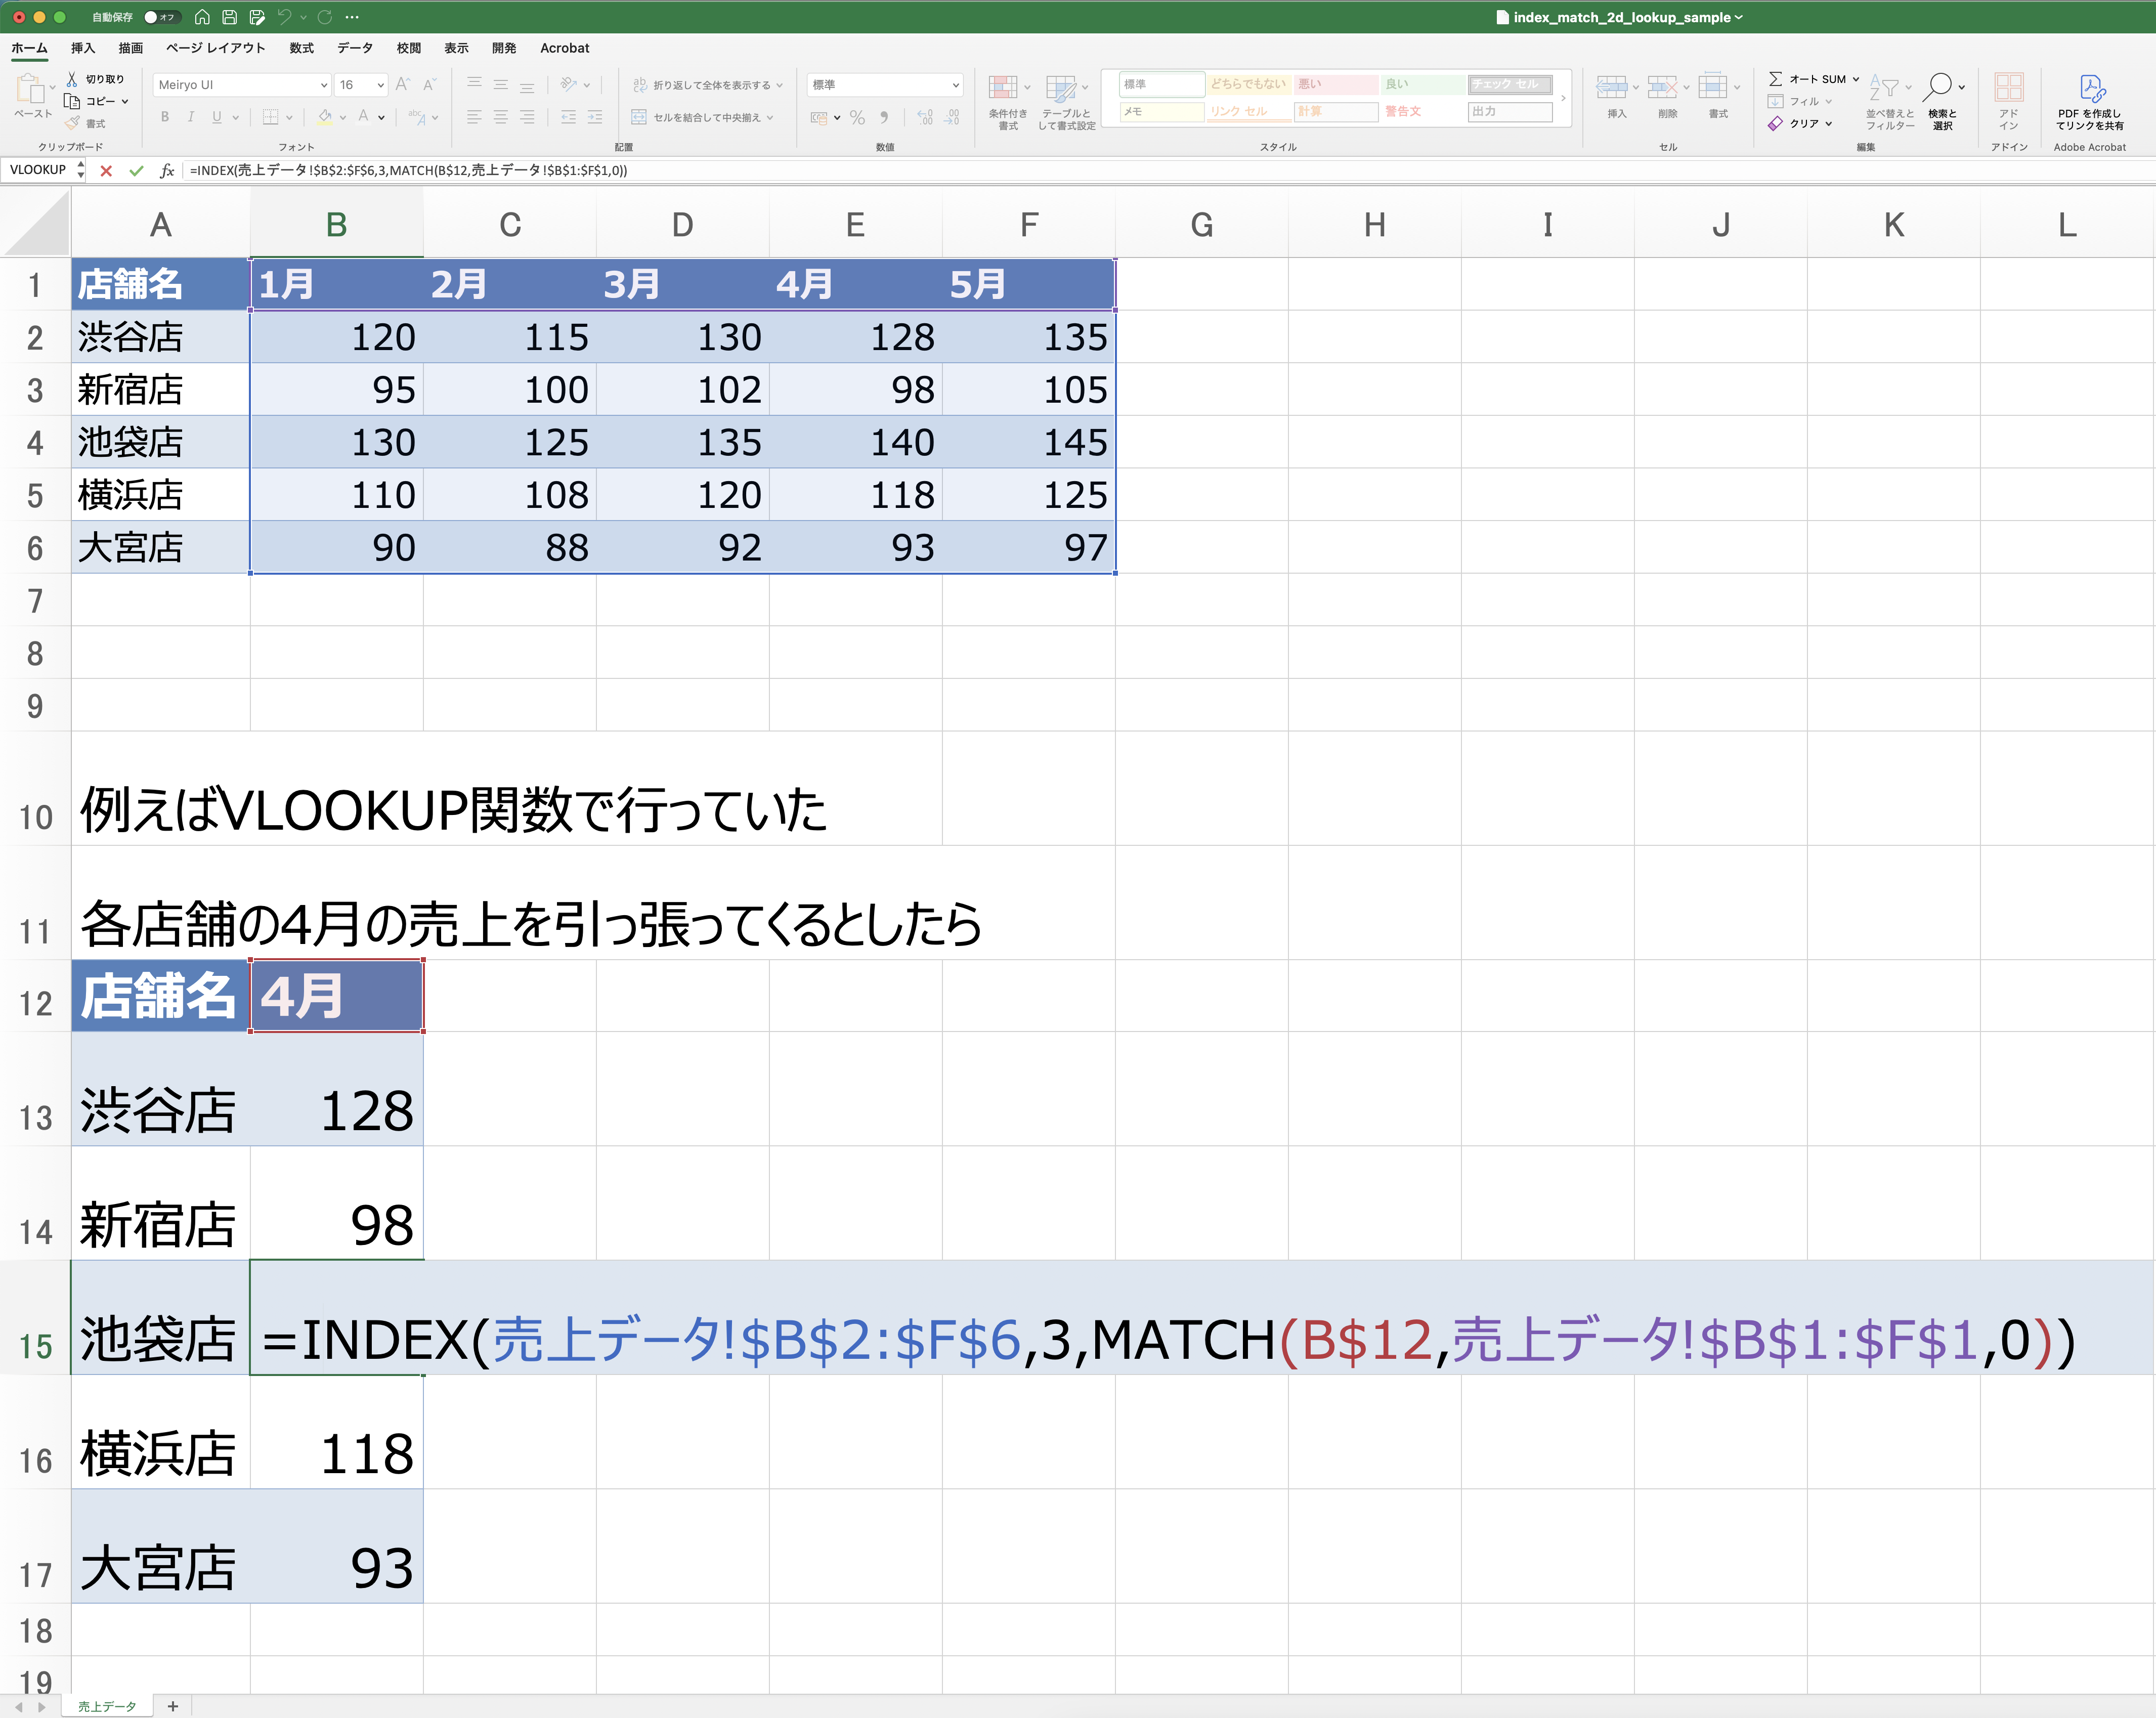The width and height of the screenshot is (2156, 1718).
Task: Switch to the ページ レイアウト tab
Action: 216,48
